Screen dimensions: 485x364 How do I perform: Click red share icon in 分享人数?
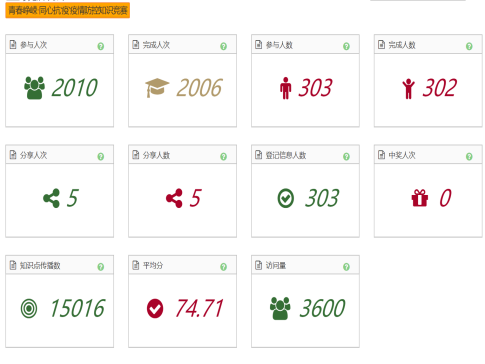click(x=174, y=198)
